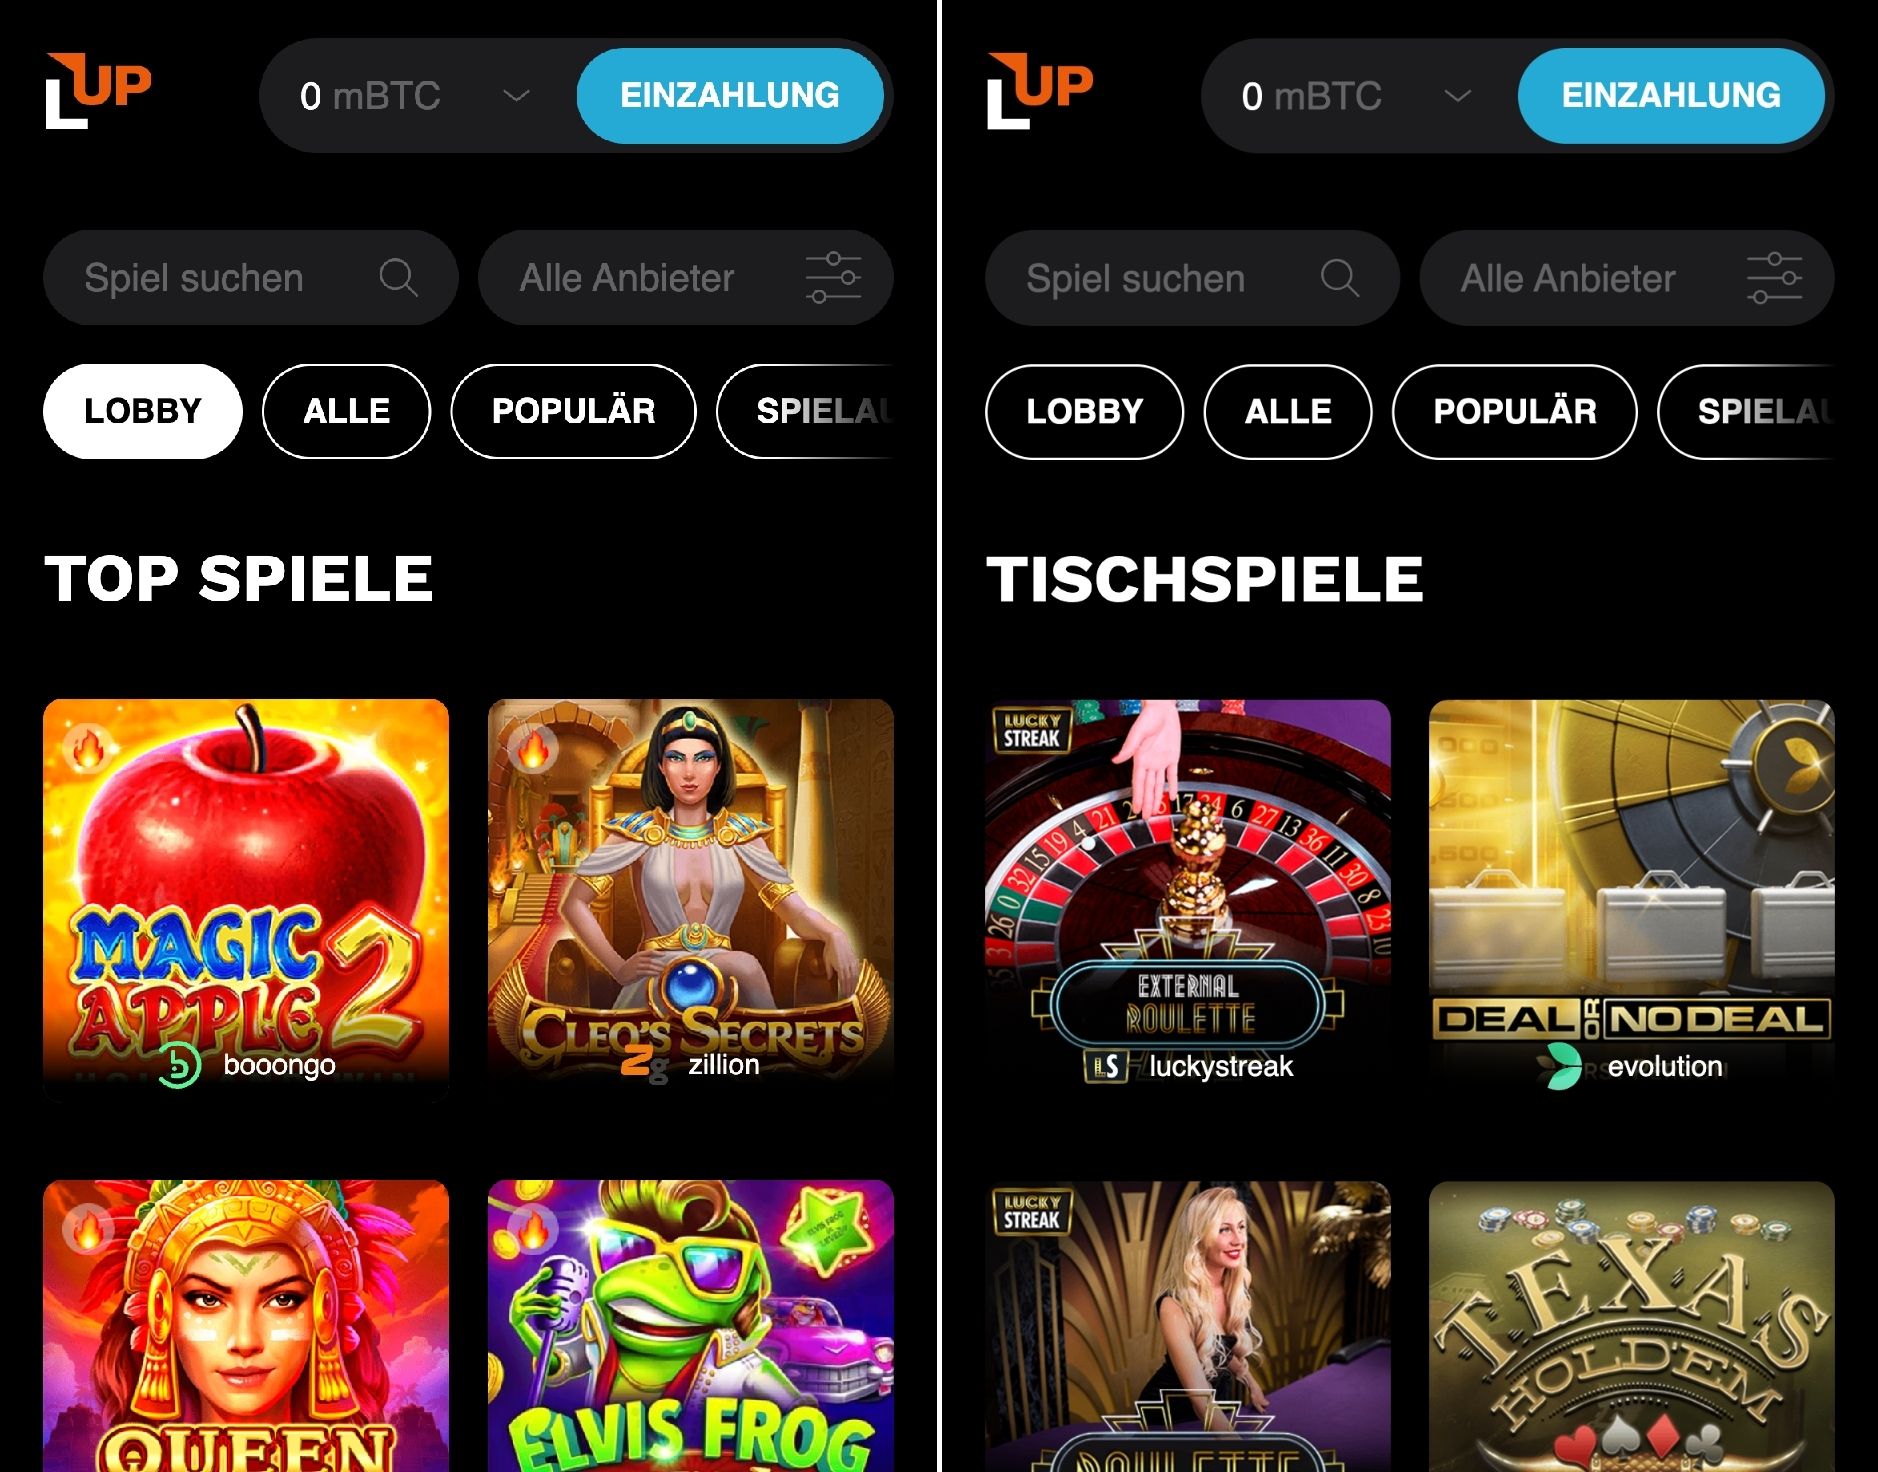Select the LOBBY tab in left panel
1878x1472 pixels.
143,411
